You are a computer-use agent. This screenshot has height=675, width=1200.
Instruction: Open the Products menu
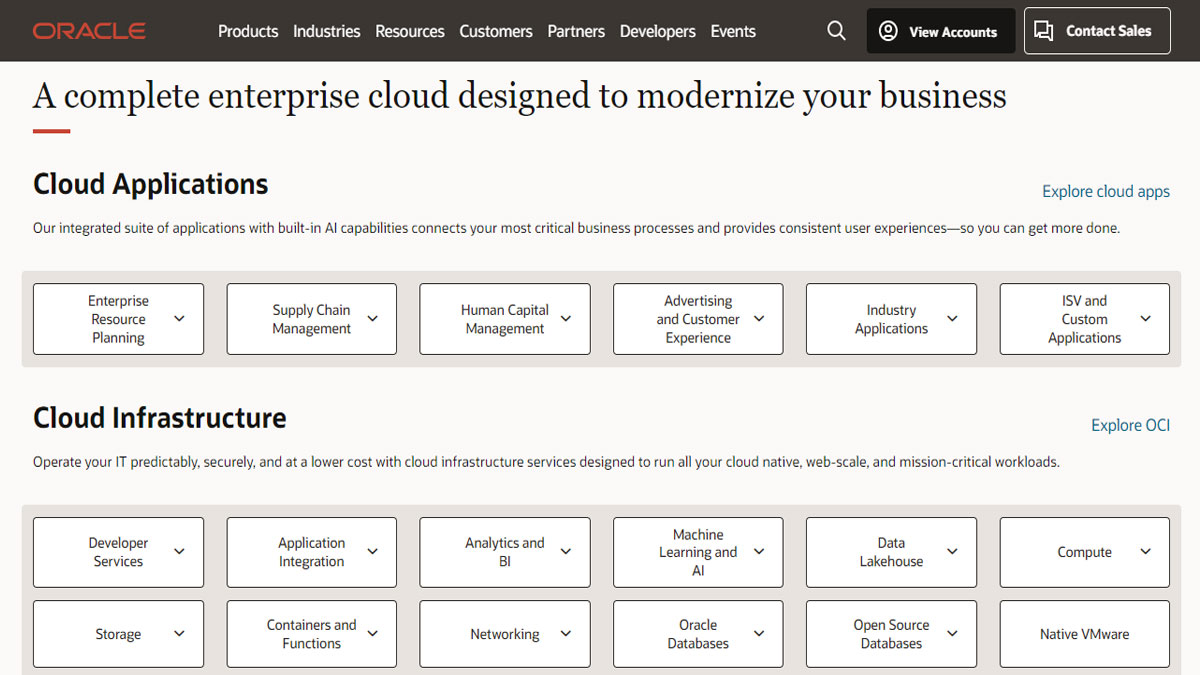[248, 31]
